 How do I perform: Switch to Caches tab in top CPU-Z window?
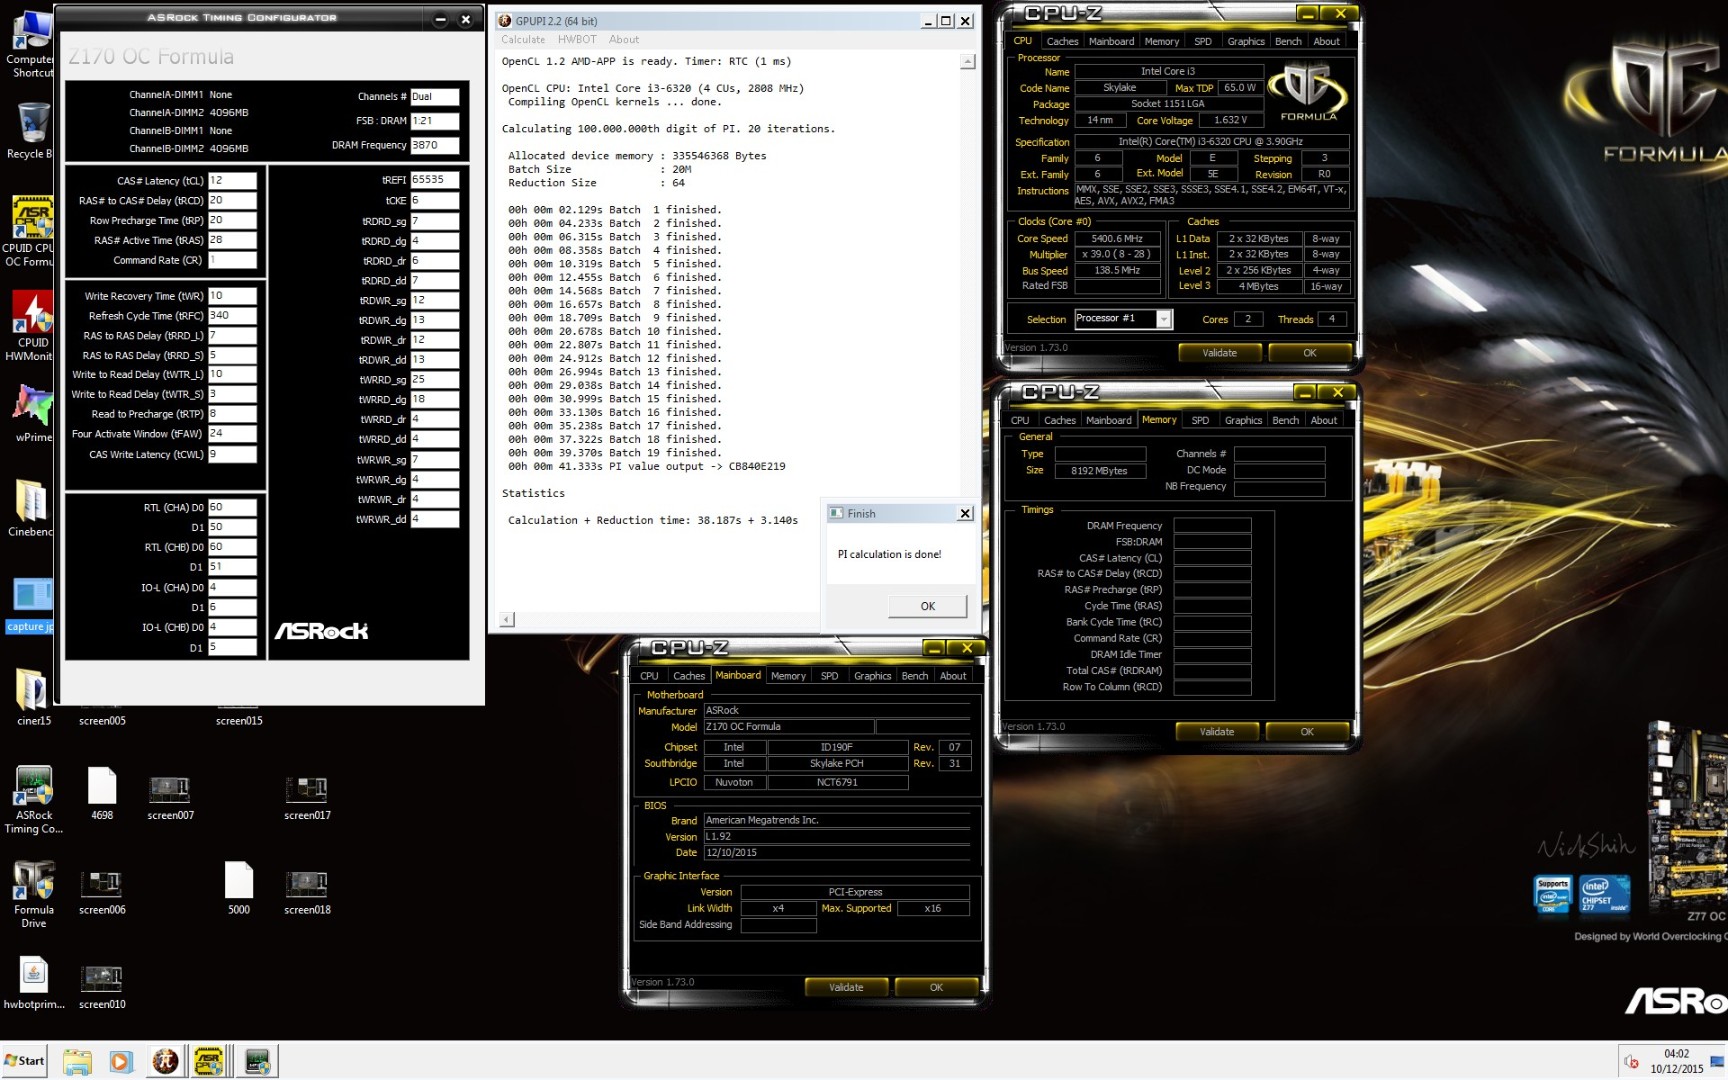click(1062, 41)
